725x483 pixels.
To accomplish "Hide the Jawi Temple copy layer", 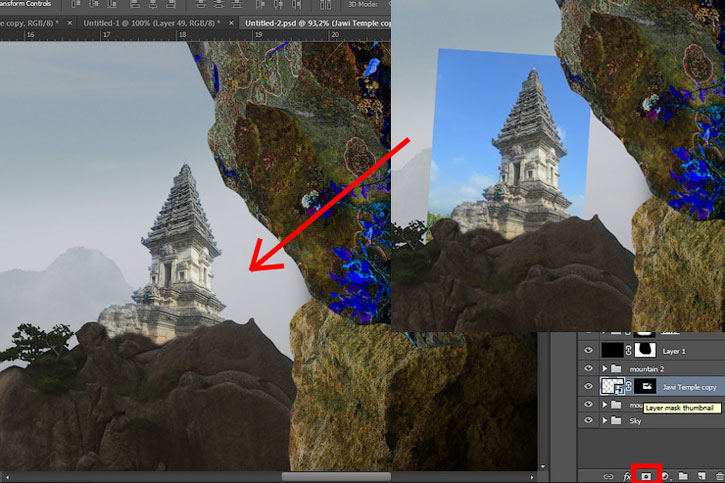I will click(588, 386).
